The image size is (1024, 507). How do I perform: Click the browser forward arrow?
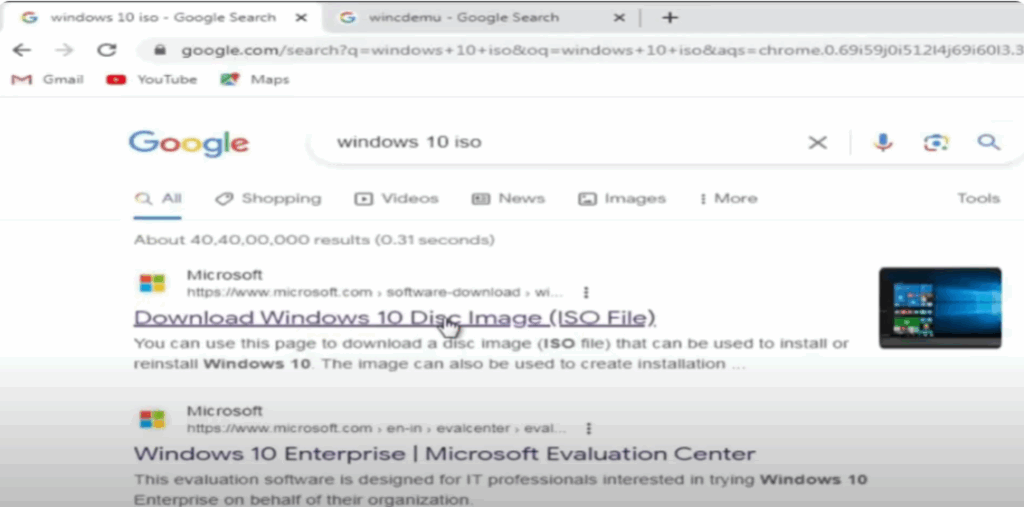coord(64,50)
